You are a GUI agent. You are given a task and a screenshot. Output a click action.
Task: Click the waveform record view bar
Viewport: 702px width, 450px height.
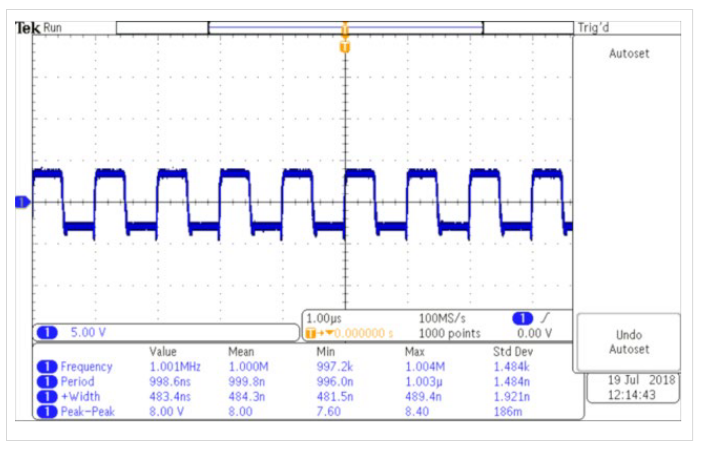point(345,28)
